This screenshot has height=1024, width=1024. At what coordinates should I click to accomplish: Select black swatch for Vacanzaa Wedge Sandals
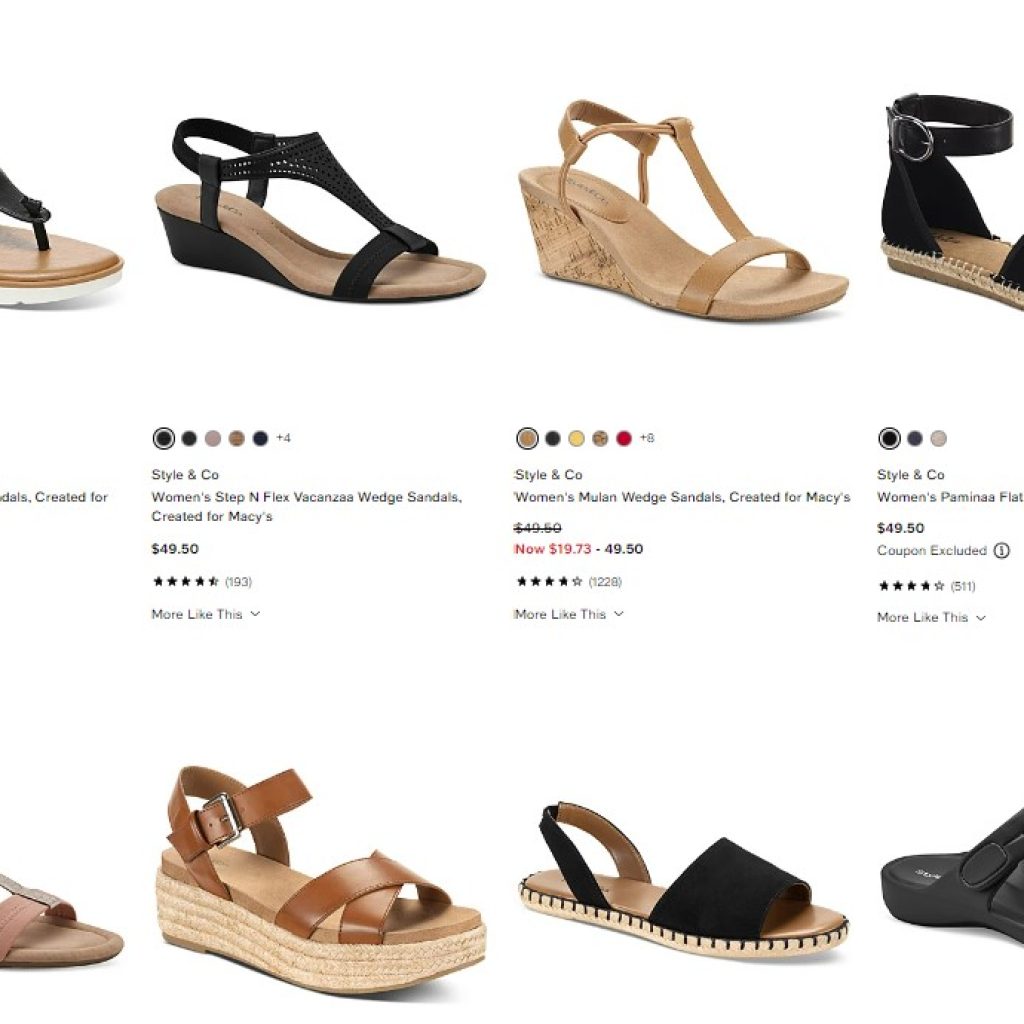point(164,438)
